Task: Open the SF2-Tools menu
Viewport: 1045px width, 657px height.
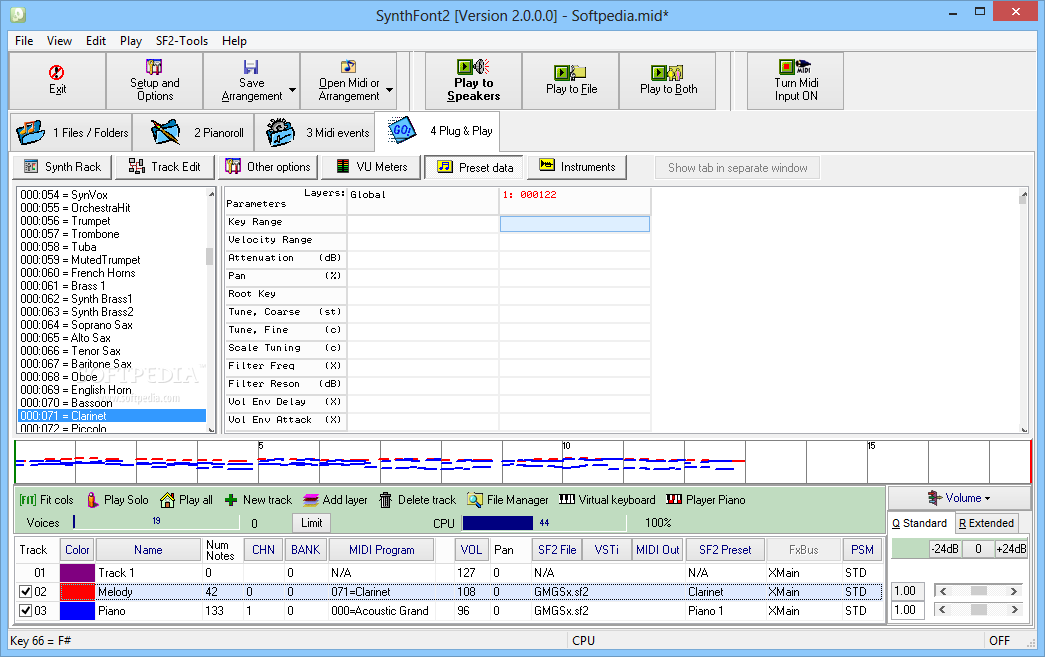Action: point(181,41)
